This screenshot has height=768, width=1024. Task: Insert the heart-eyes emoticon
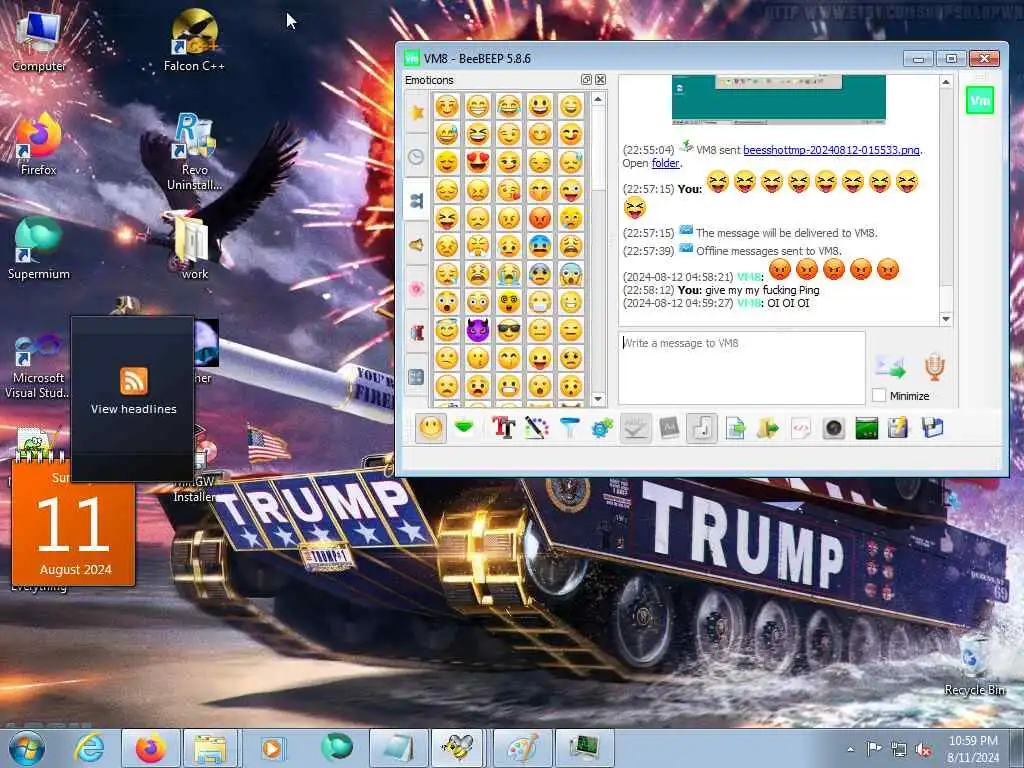pyautogui.click(x=478, y=162)
